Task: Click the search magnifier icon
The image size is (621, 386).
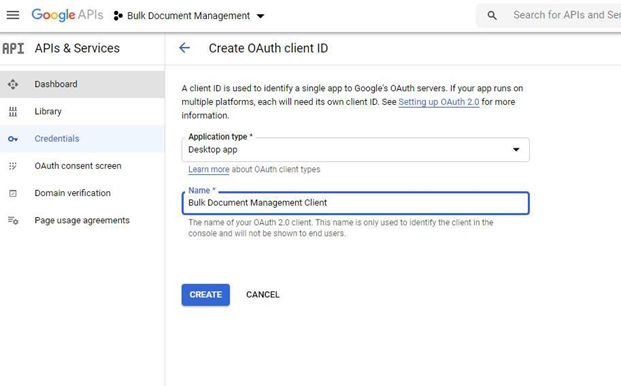Action: [492, 15]
